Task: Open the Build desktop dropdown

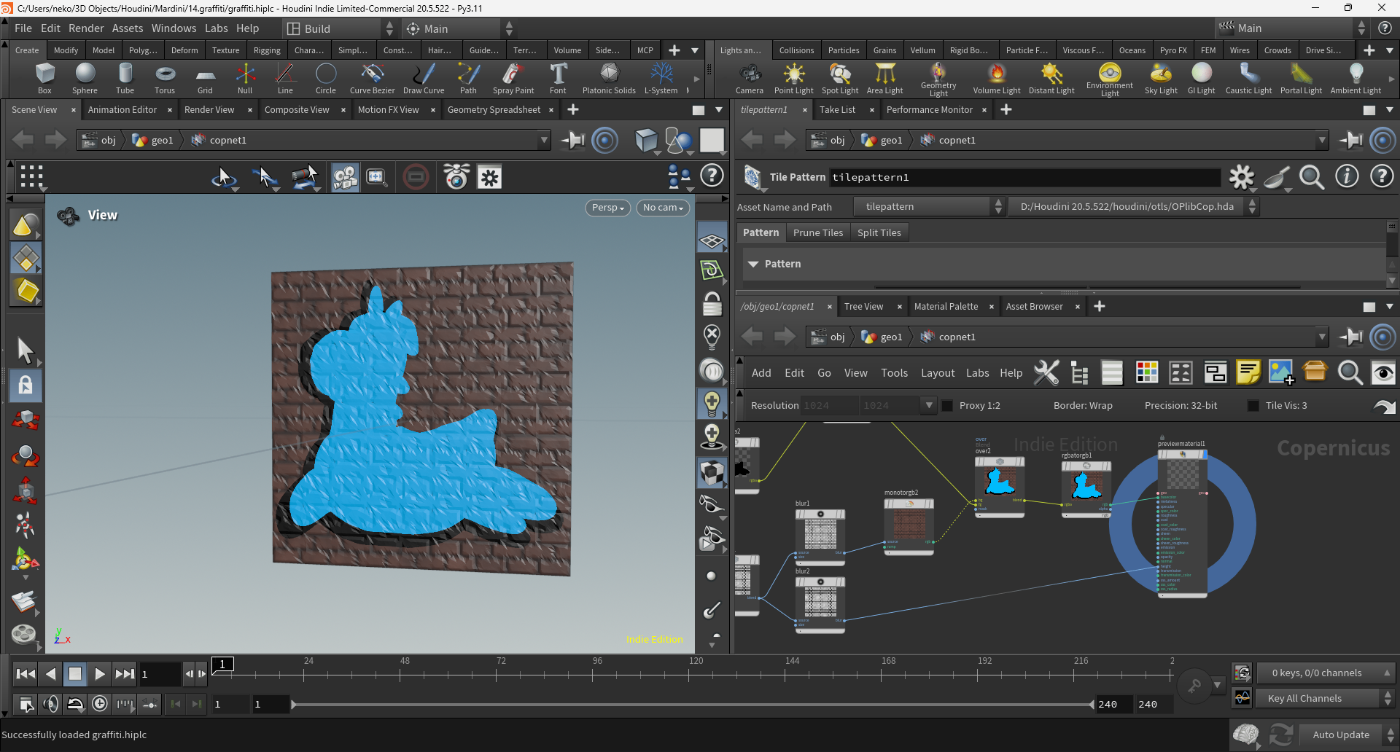Action: (340, 29)
